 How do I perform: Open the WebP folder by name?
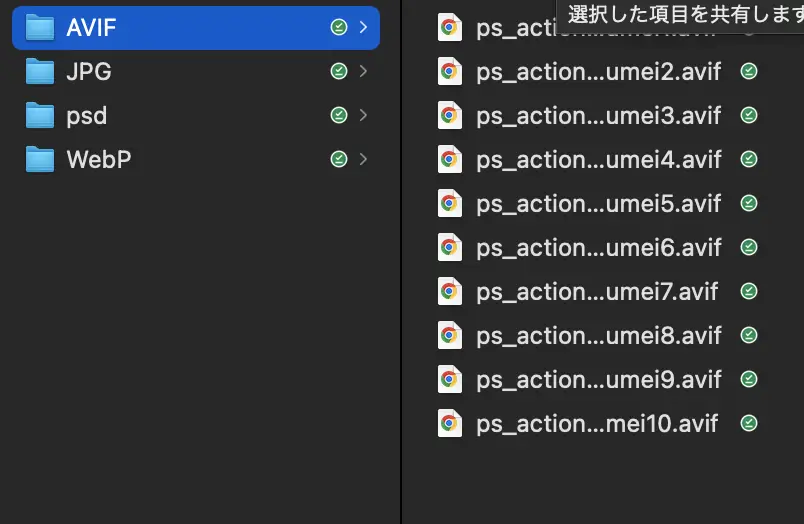(x=98, y=159)
